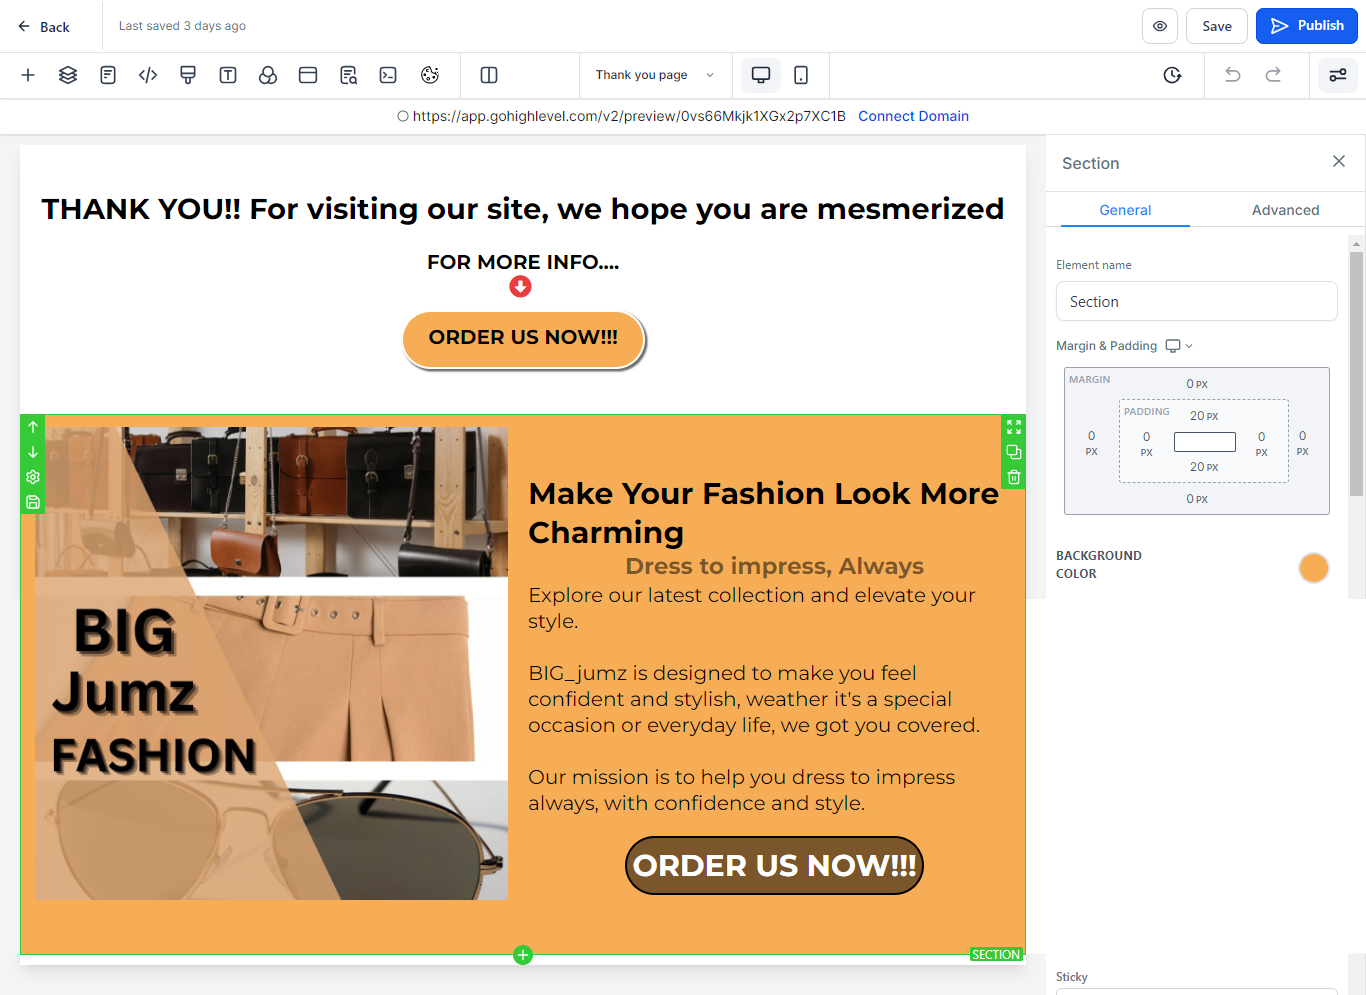Screen dimensions: 1366x995
Task: Switch to mobile view
Action: tap(801, 75)
